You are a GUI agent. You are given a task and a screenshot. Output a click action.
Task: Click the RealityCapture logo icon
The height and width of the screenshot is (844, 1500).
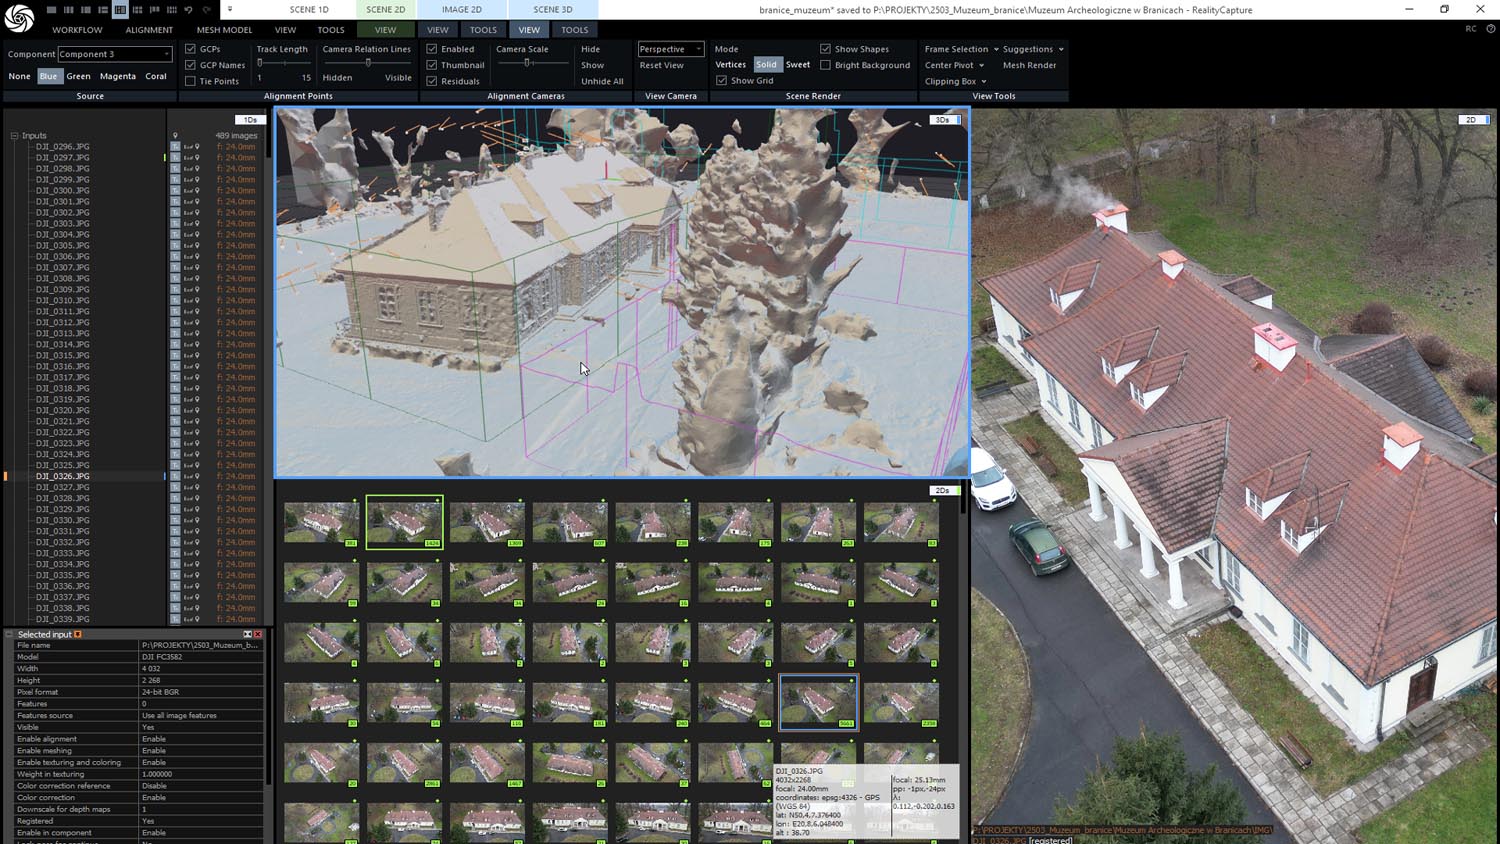18,17
